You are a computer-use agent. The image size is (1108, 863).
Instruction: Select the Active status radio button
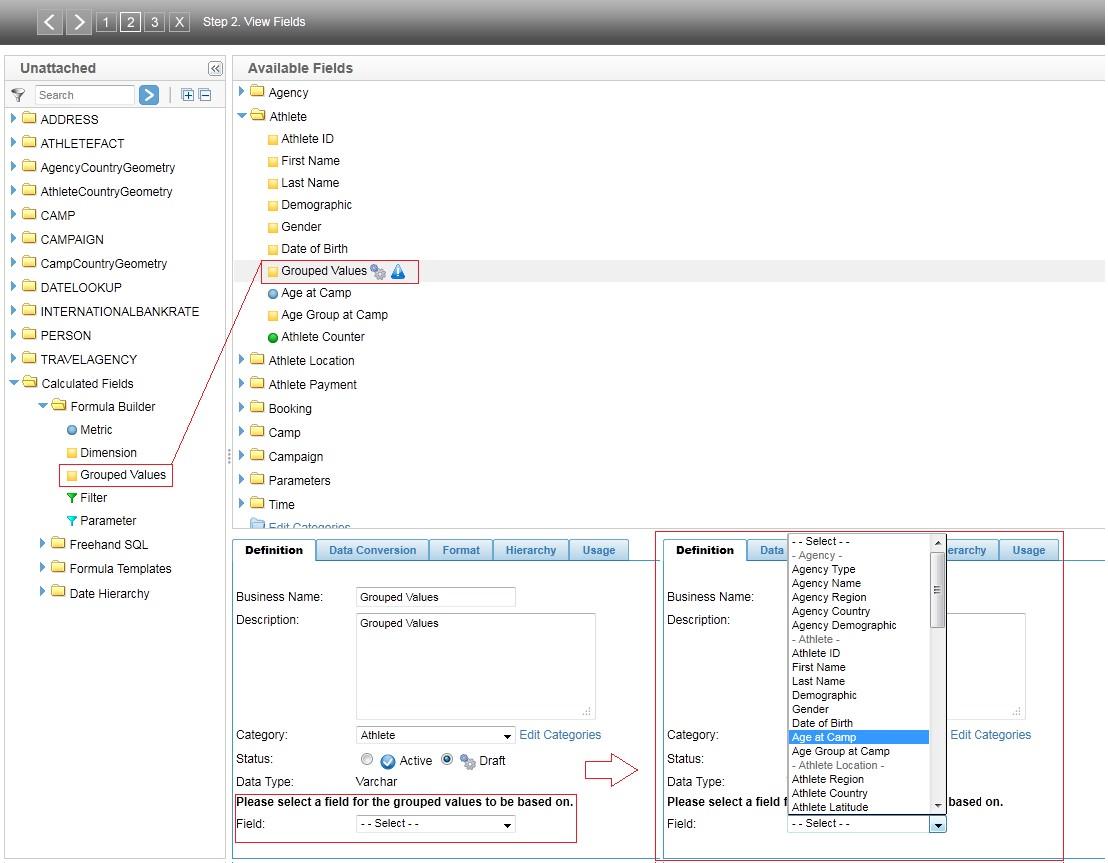(366, 759)
